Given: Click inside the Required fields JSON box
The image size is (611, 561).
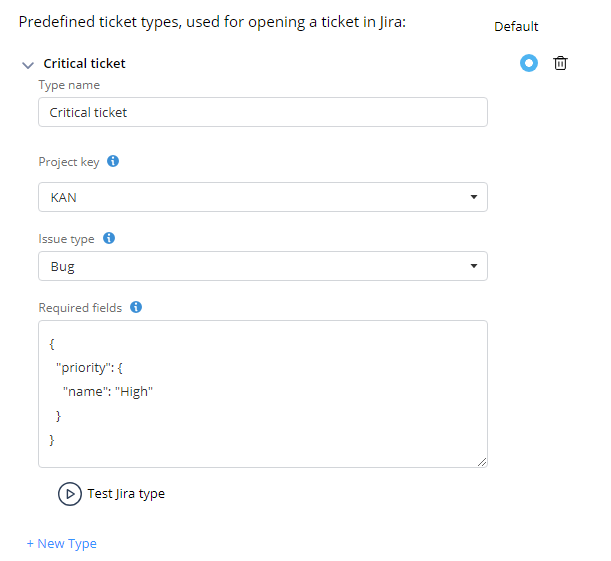Looking at the screenshot, I should [x=263, y=394].
